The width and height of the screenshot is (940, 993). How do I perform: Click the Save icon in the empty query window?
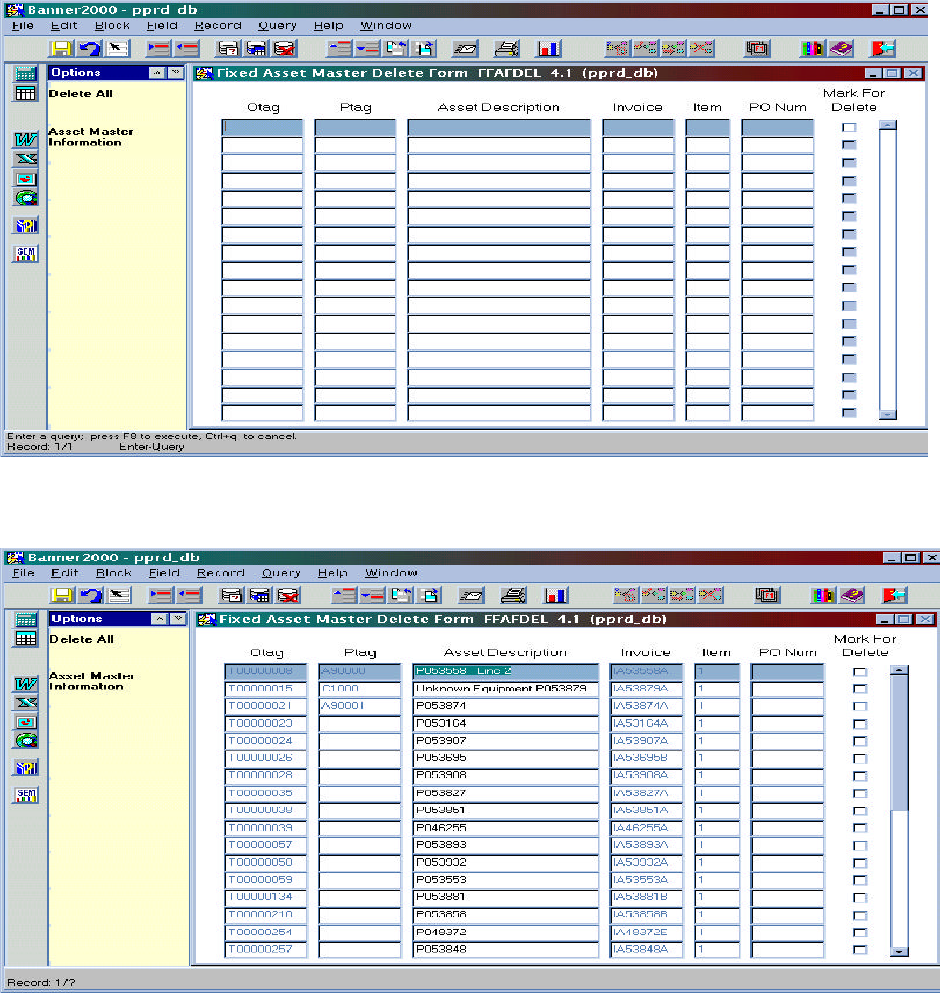point(62,49)
